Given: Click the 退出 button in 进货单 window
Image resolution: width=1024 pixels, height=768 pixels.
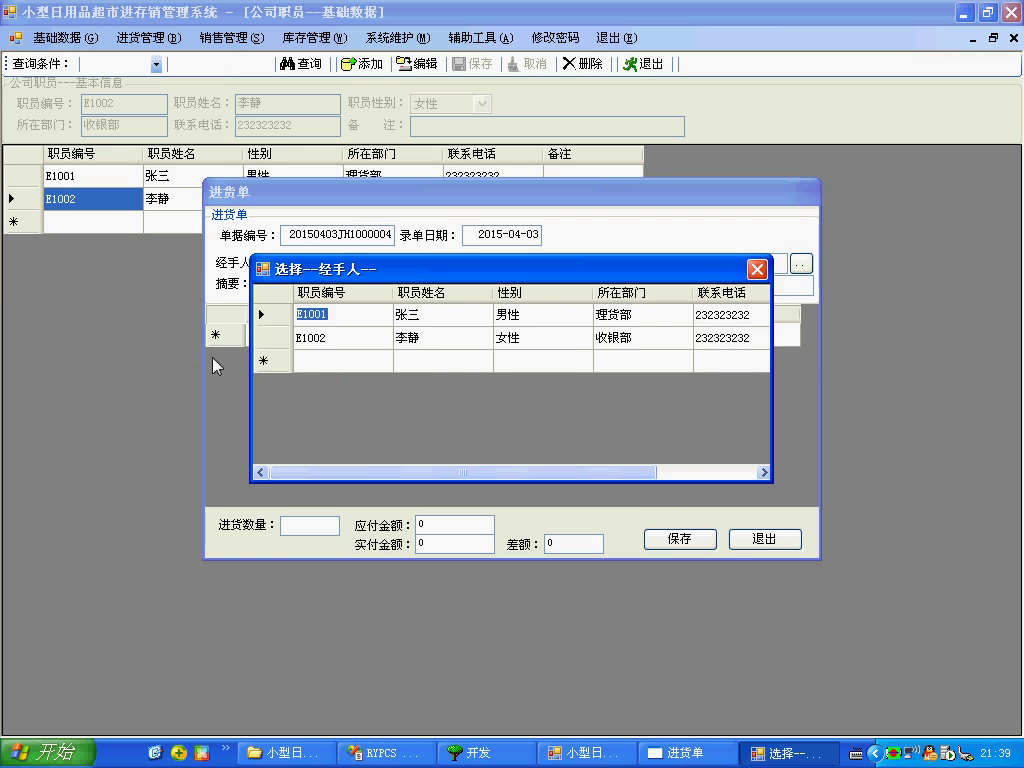Looking at the screenshot, I should tap(765, 539).
